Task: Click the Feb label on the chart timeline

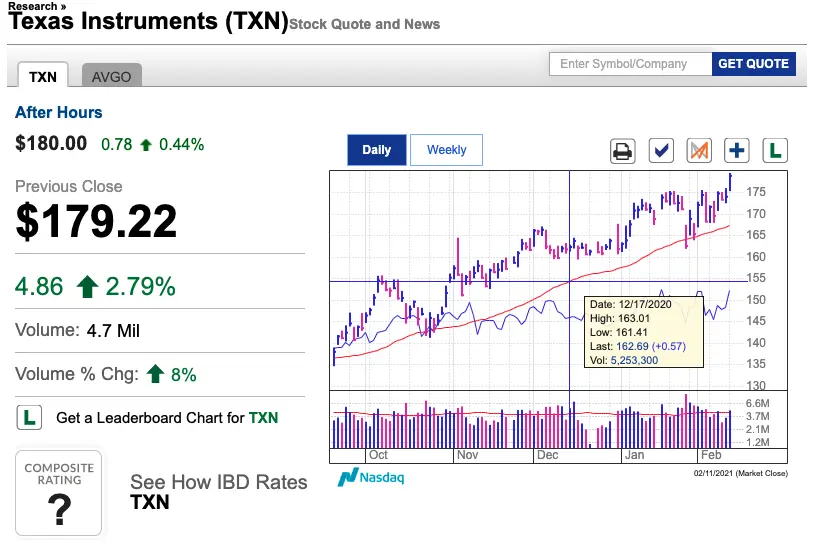Action: point(711,455)
